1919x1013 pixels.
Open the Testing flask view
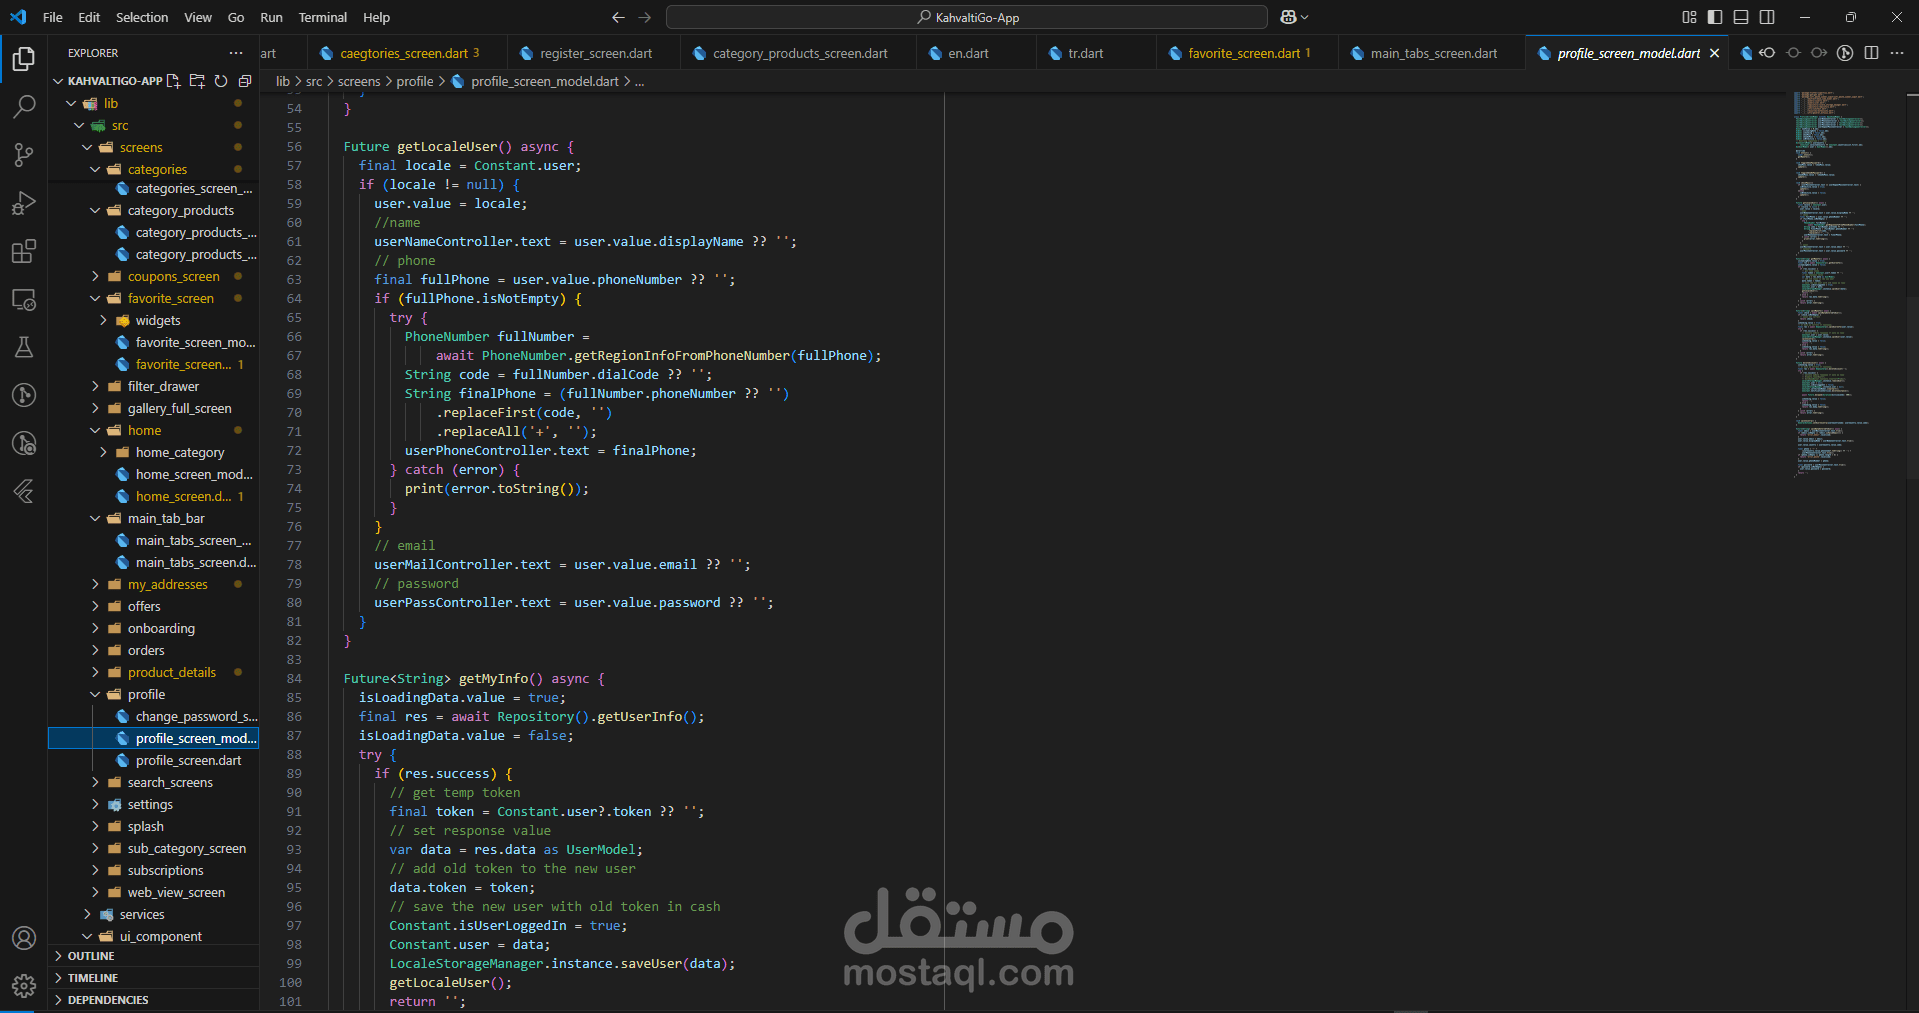pos(24,347)
